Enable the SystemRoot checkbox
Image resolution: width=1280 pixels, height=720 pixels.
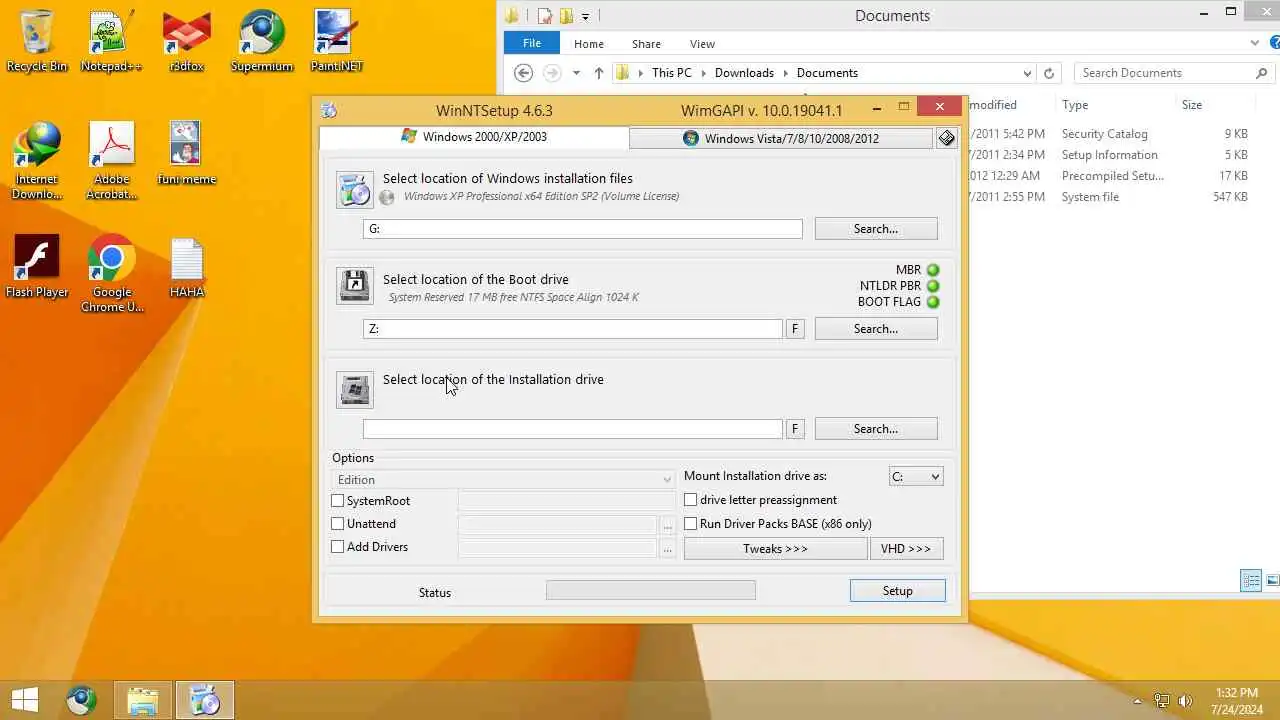tap(338, 501)
